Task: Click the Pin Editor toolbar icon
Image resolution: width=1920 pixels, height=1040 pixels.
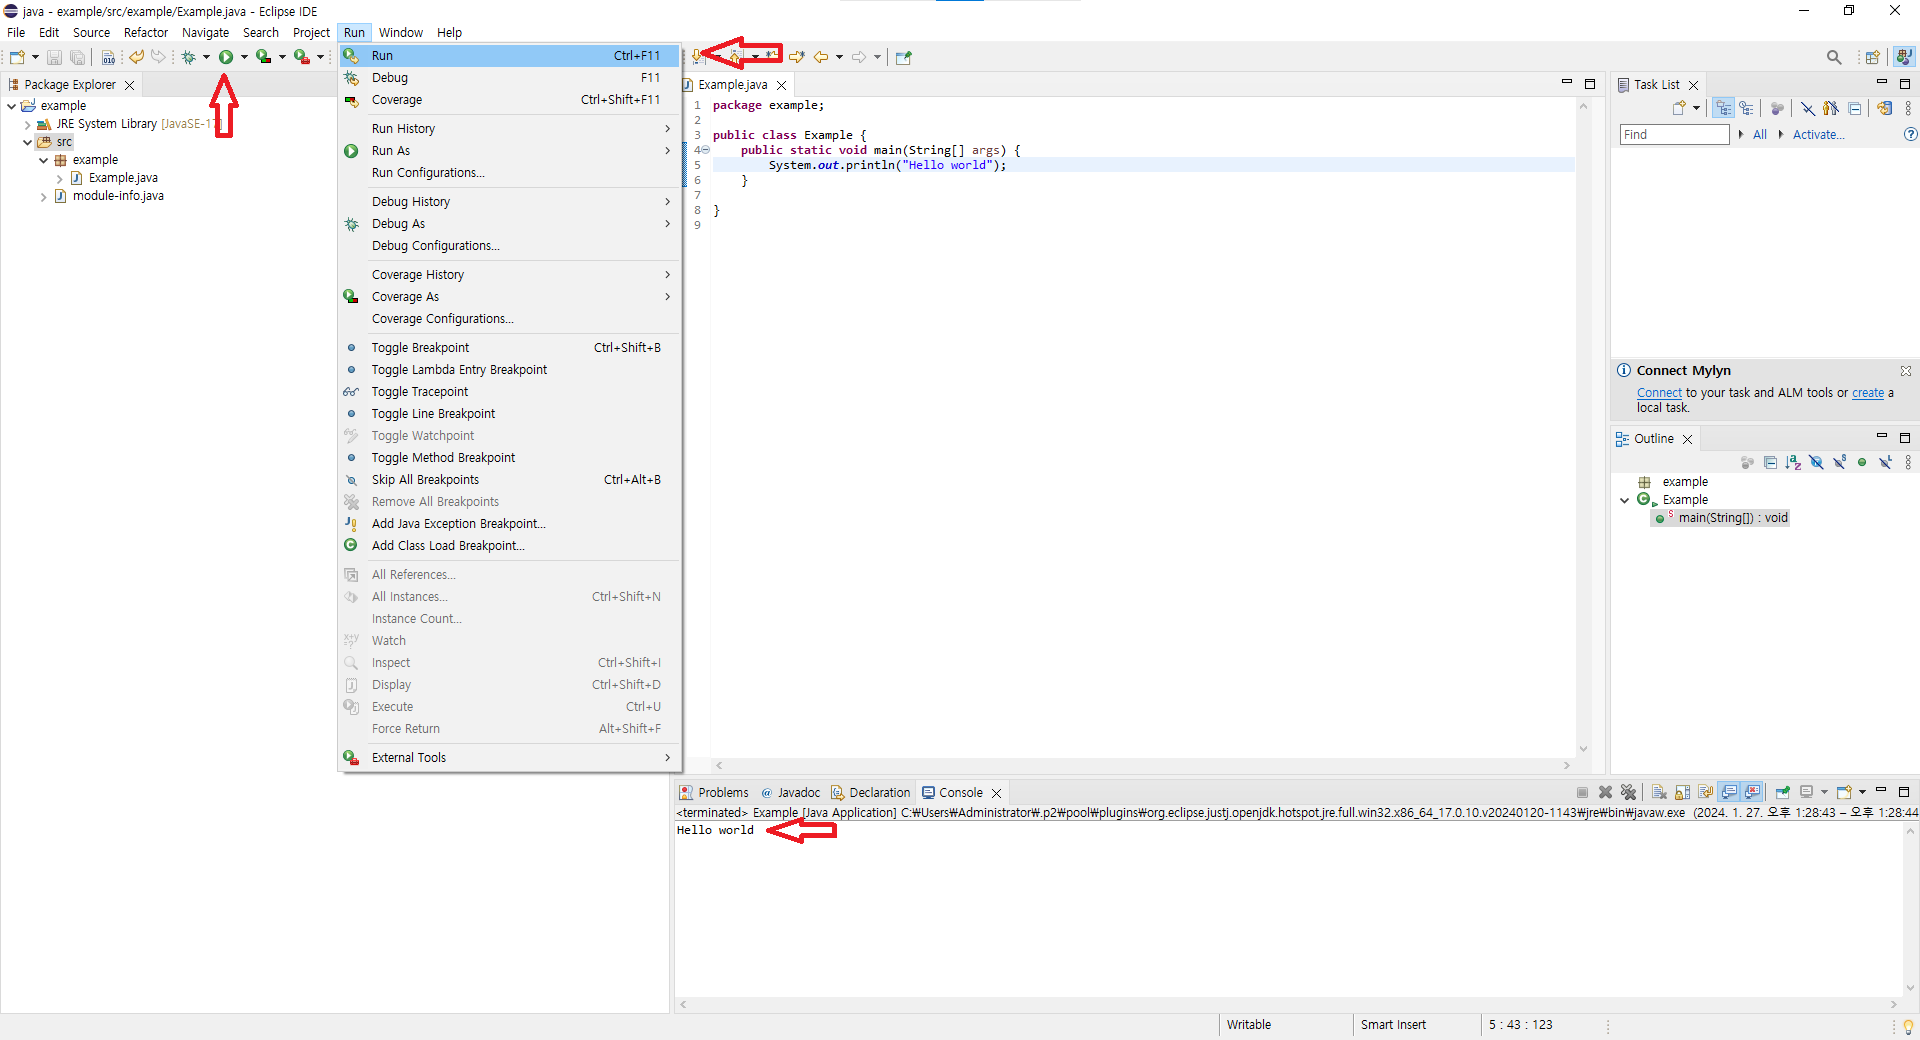Action: (x=904, y=57)
